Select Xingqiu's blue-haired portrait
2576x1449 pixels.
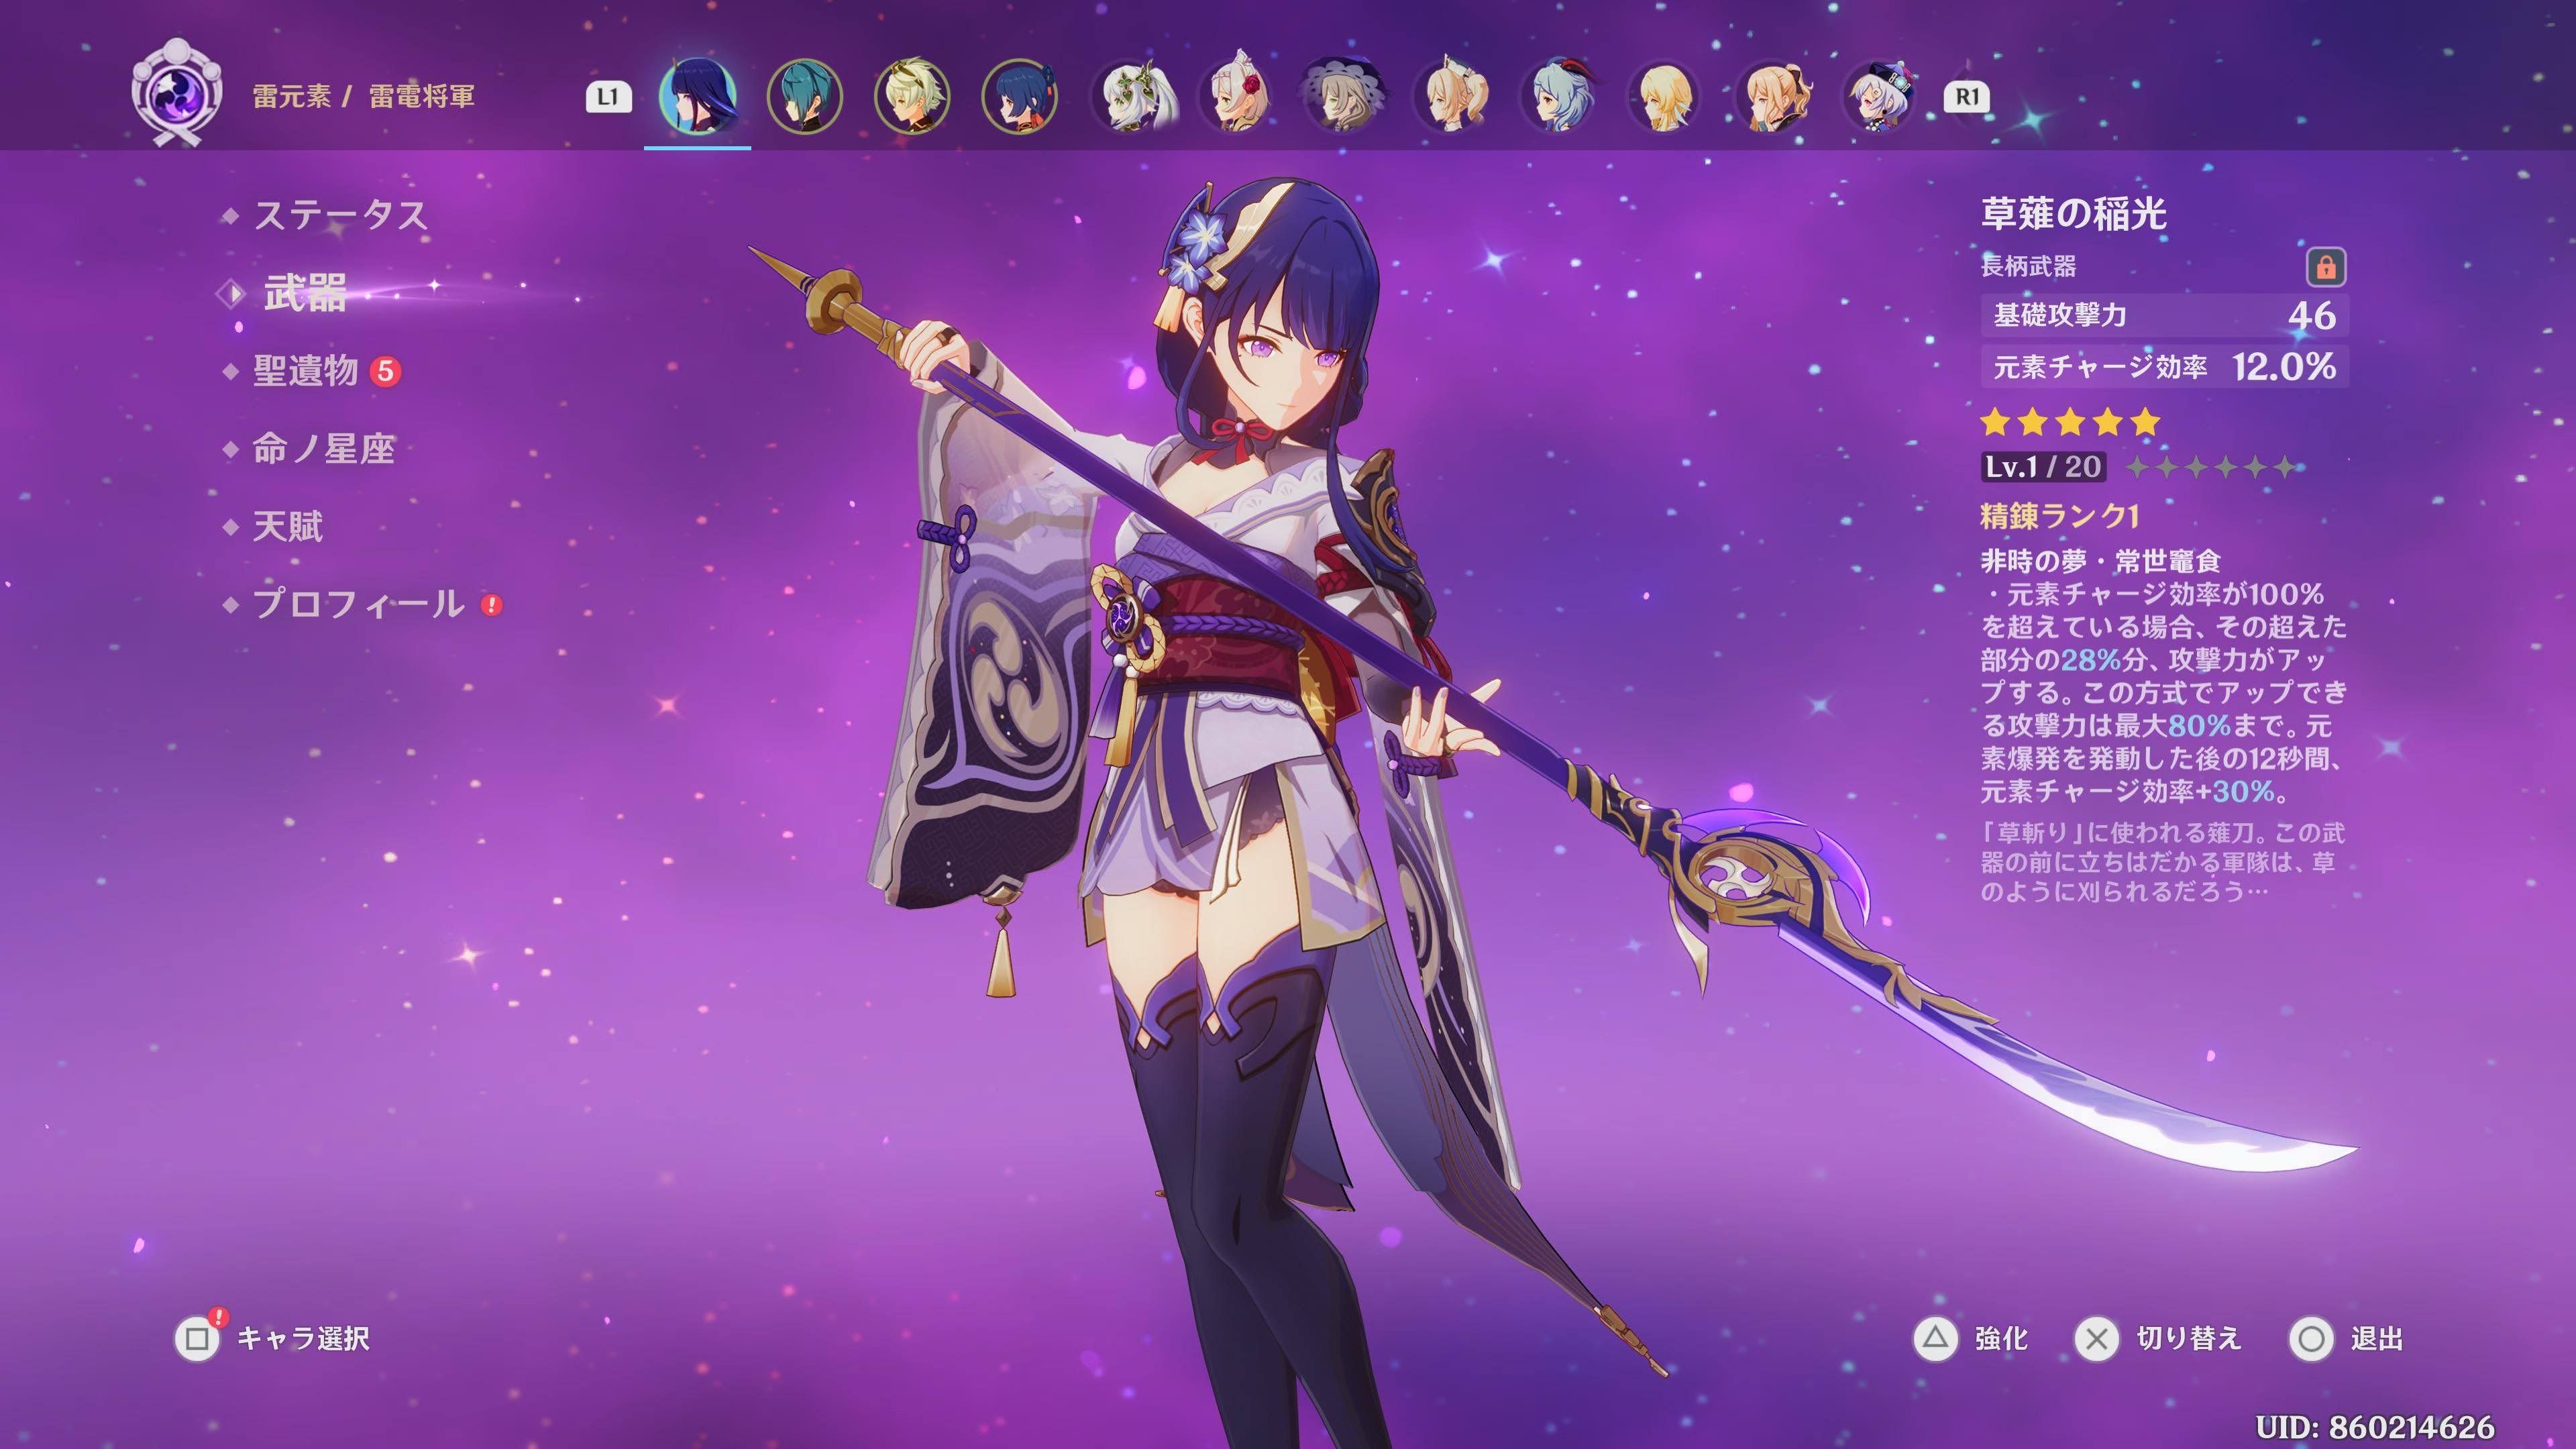[1019, 96]
